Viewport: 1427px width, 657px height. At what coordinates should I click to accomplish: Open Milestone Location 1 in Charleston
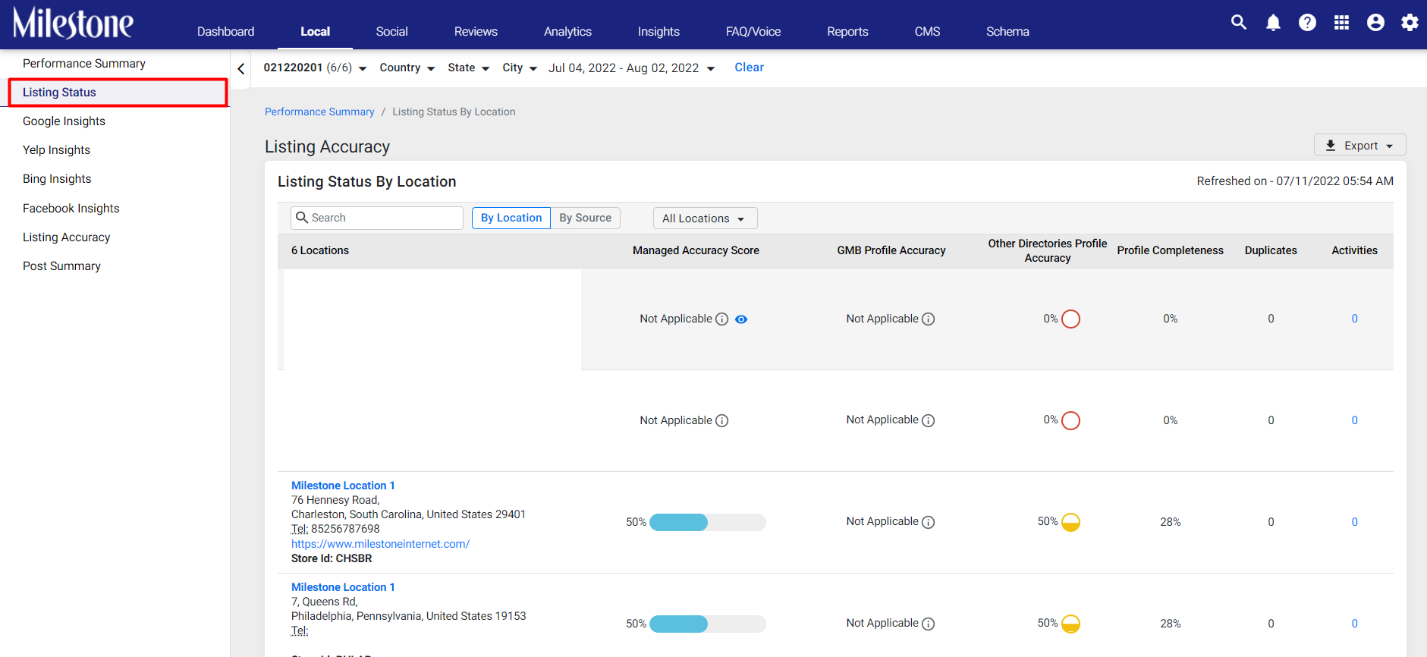343,486
